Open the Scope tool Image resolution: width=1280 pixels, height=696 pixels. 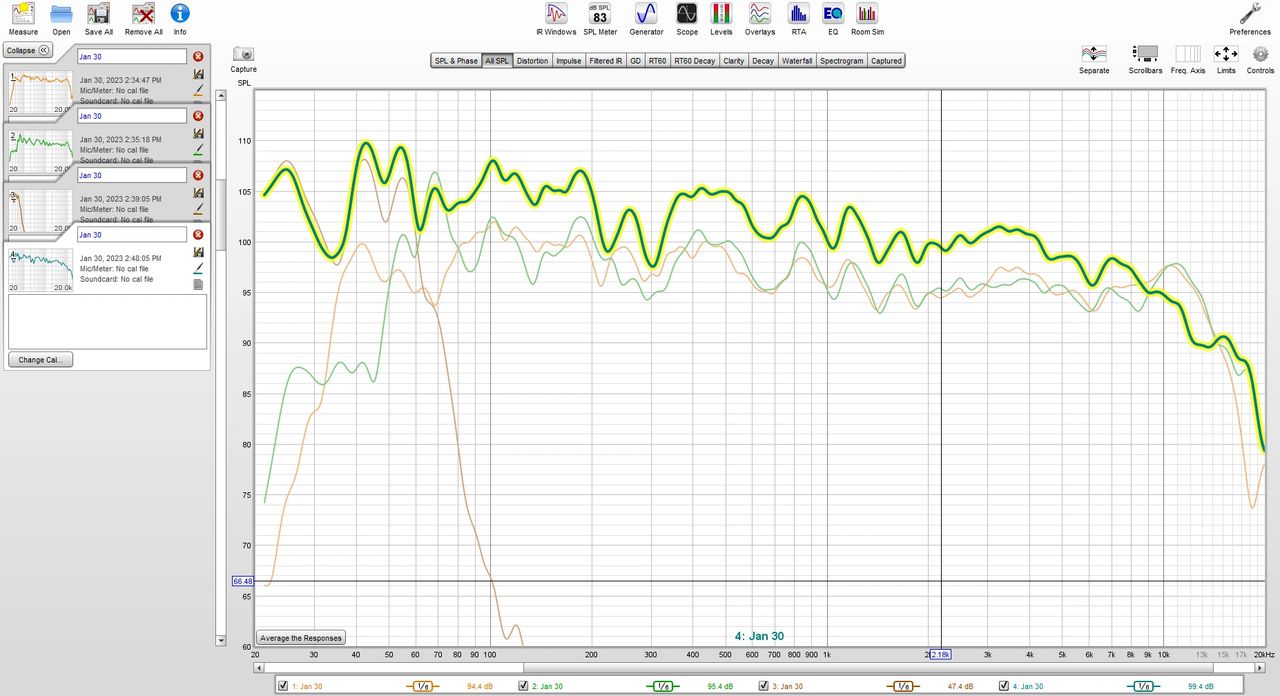click(687, 19)
